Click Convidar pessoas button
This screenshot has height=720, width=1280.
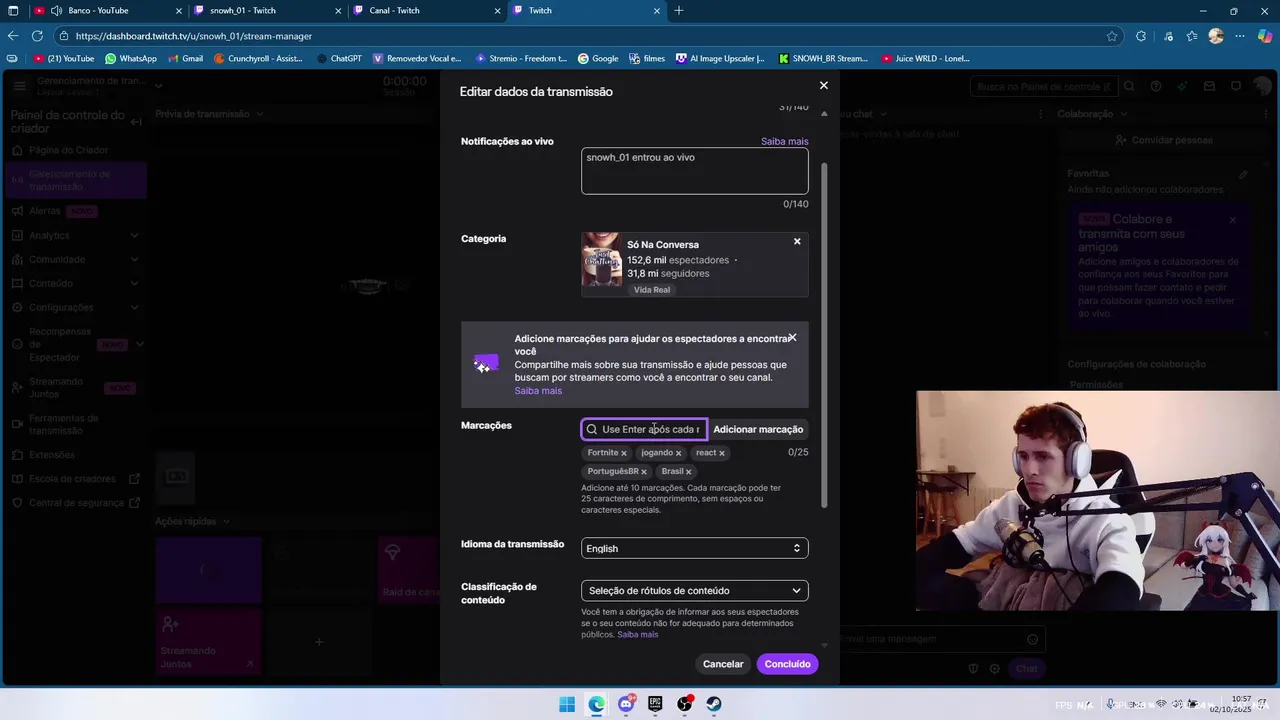click(x=1163, y=140)
